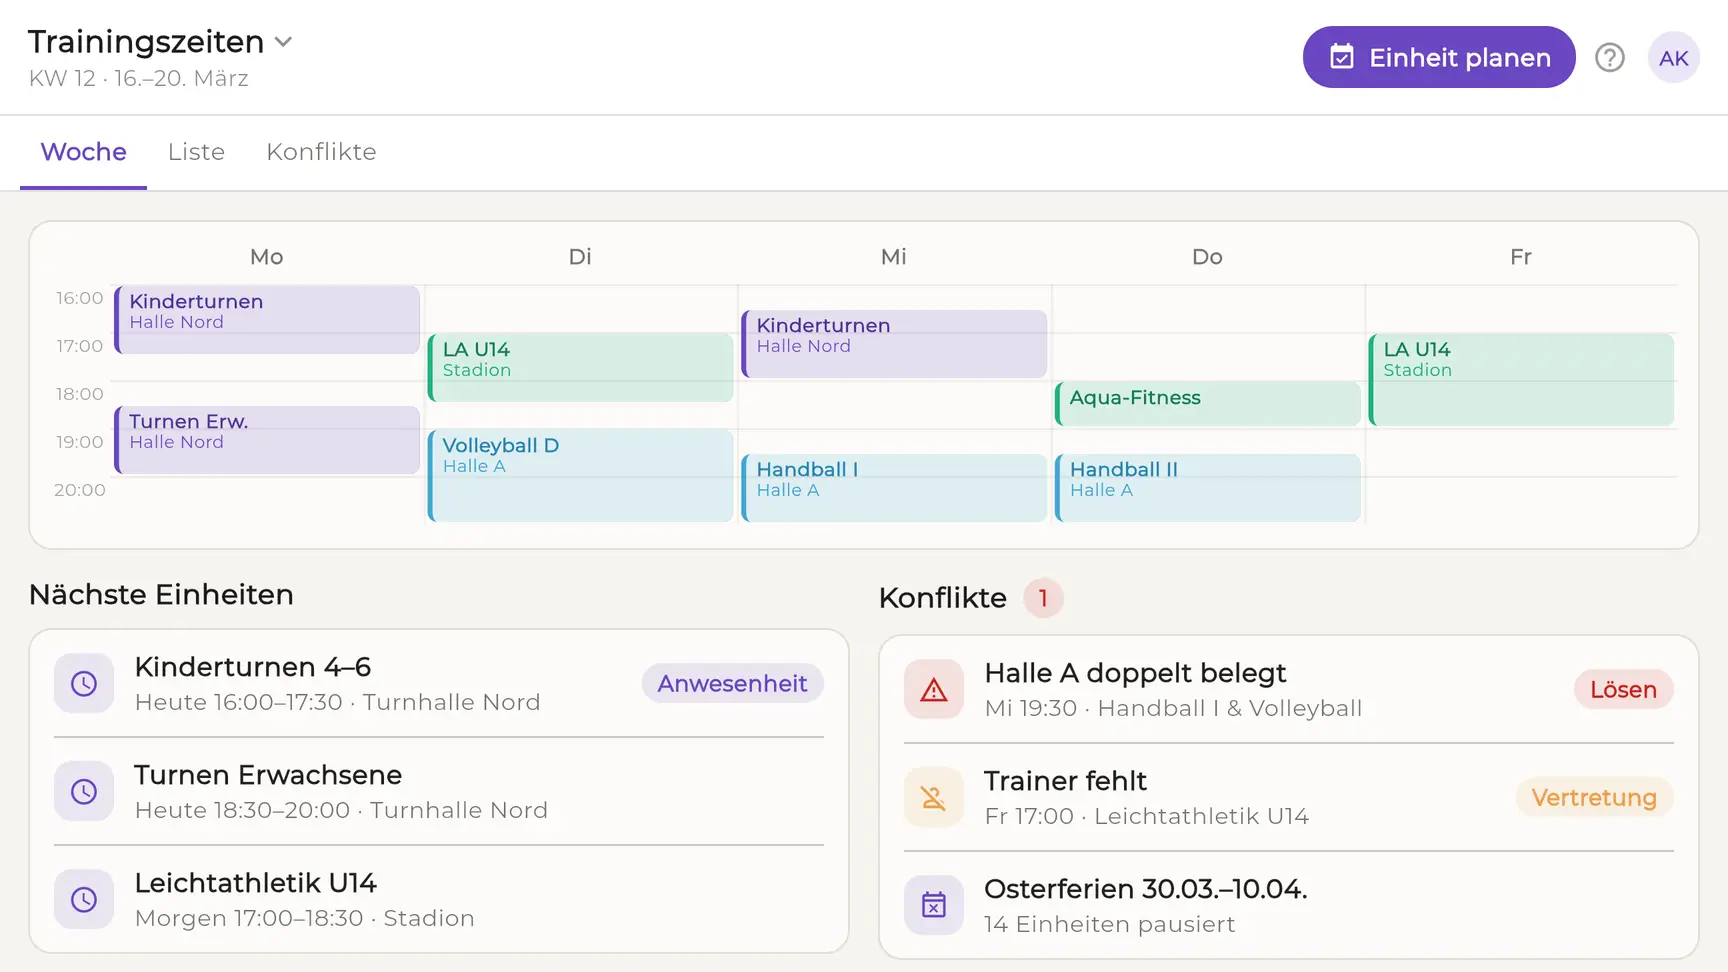Click warning triangle icon for Halle A conflict
The image size is (1728, 972).
coord(934,689)
